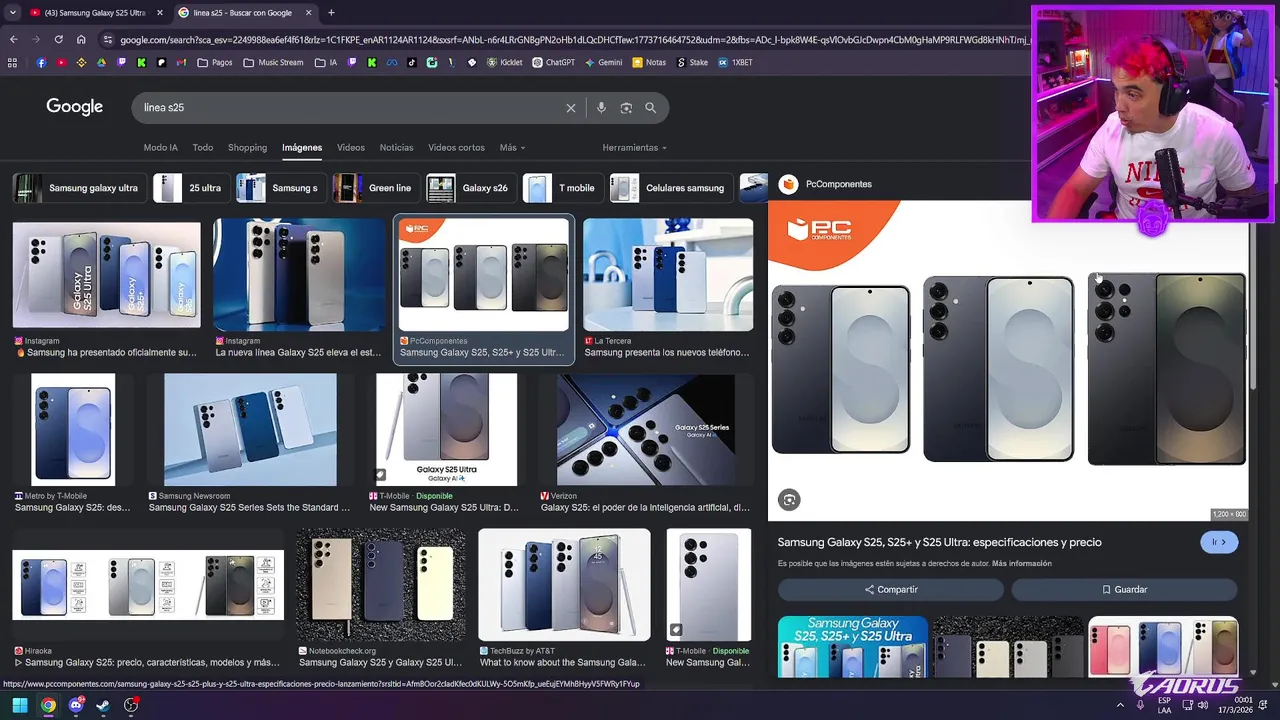
Task: Open the 'Samsung Galaxy S25, S25+ y S25 Ultra: especificaciones' title
Action: (939, 542)
